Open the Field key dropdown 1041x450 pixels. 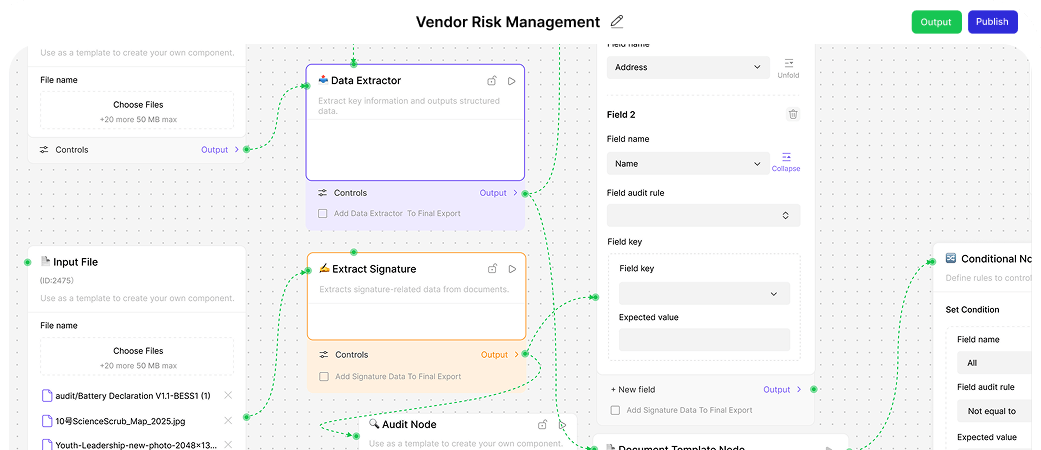coord(704,293)
